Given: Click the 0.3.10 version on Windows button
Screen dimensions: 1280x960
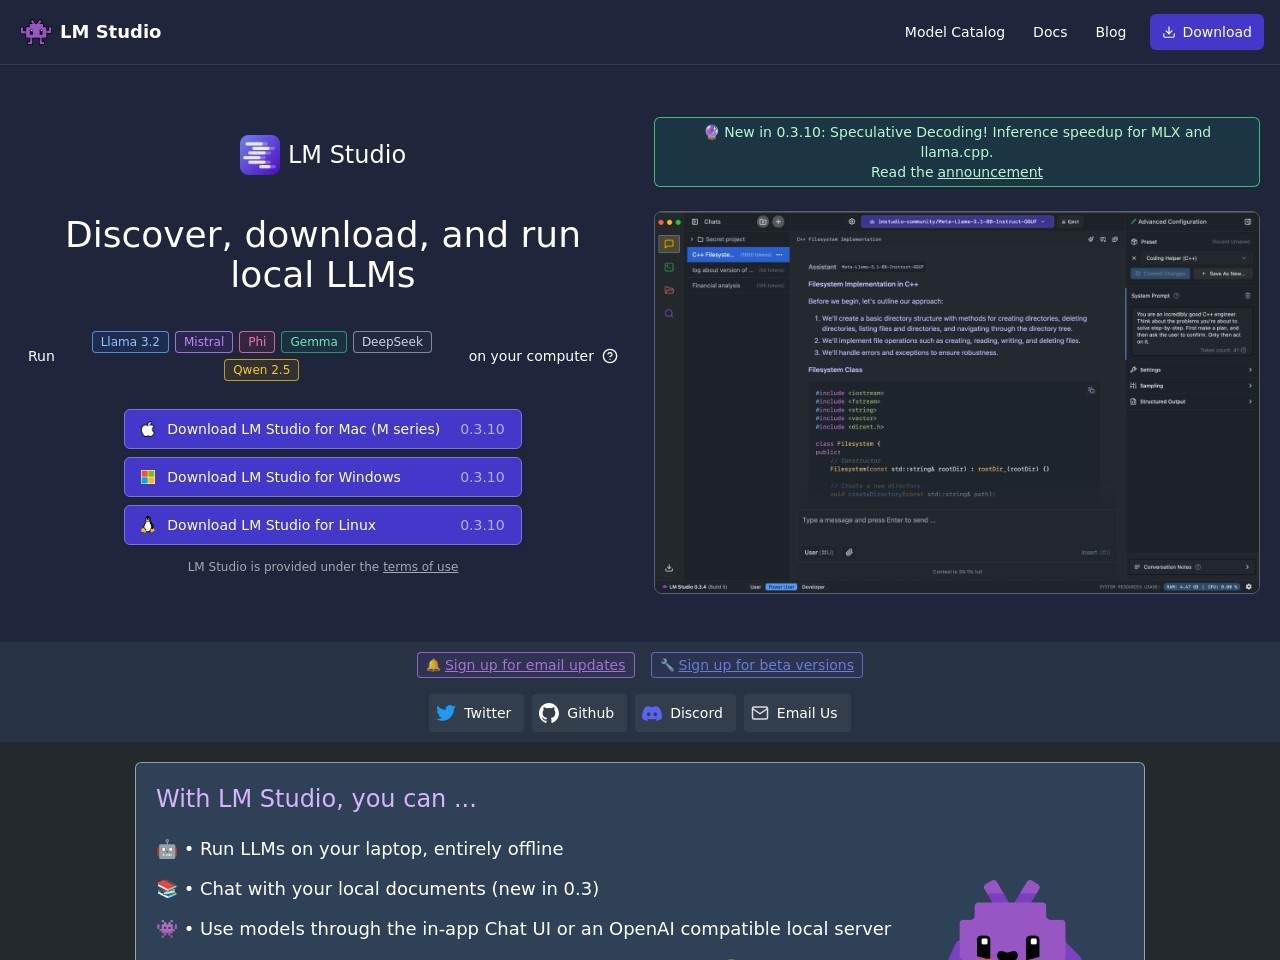Looking at the screenshot, I should tap(482, 477).
